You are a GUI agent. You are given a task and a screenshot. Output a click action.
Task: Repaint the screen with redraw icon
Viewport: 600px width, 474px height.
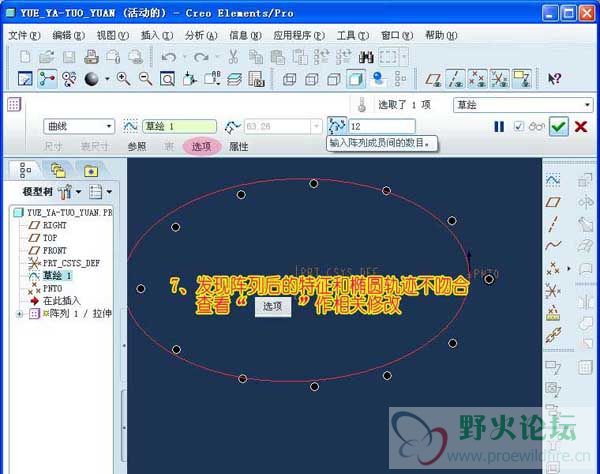click(25, 79)
